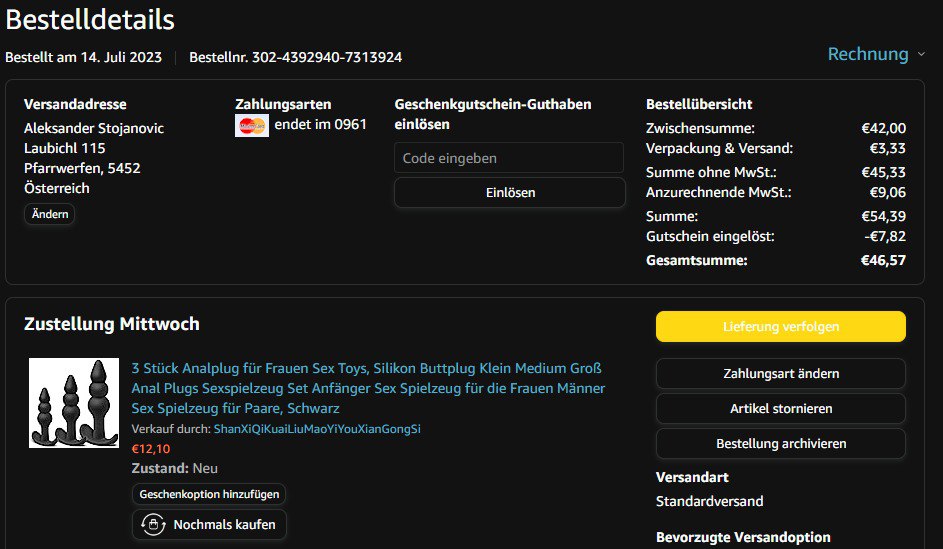Click the Mastercard payment card icon

(252, 126)
